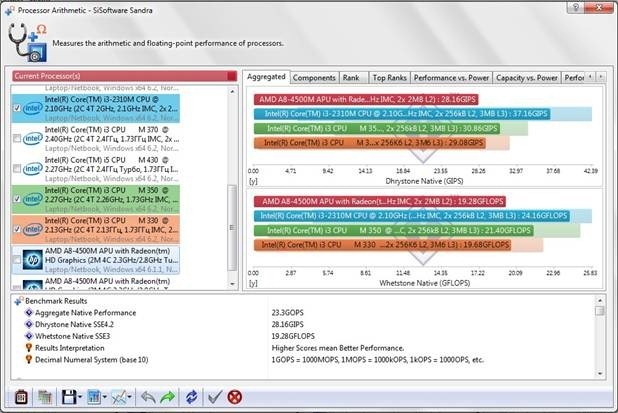The width and height of the screenshot is (618, 413).
Task: Click the results pane scroll-down arrow
Action: (600, 373)
